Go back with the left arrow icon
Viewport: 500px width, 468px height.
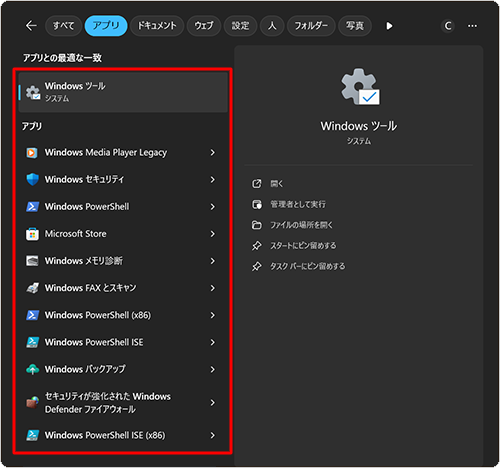(31, 26)
